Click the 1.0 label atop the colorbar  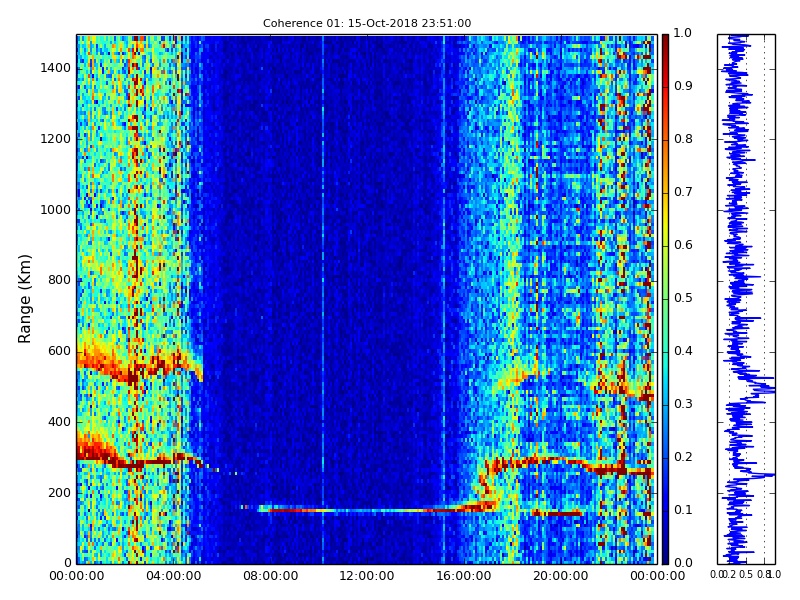pyautogui.click(x=683, y=33)
